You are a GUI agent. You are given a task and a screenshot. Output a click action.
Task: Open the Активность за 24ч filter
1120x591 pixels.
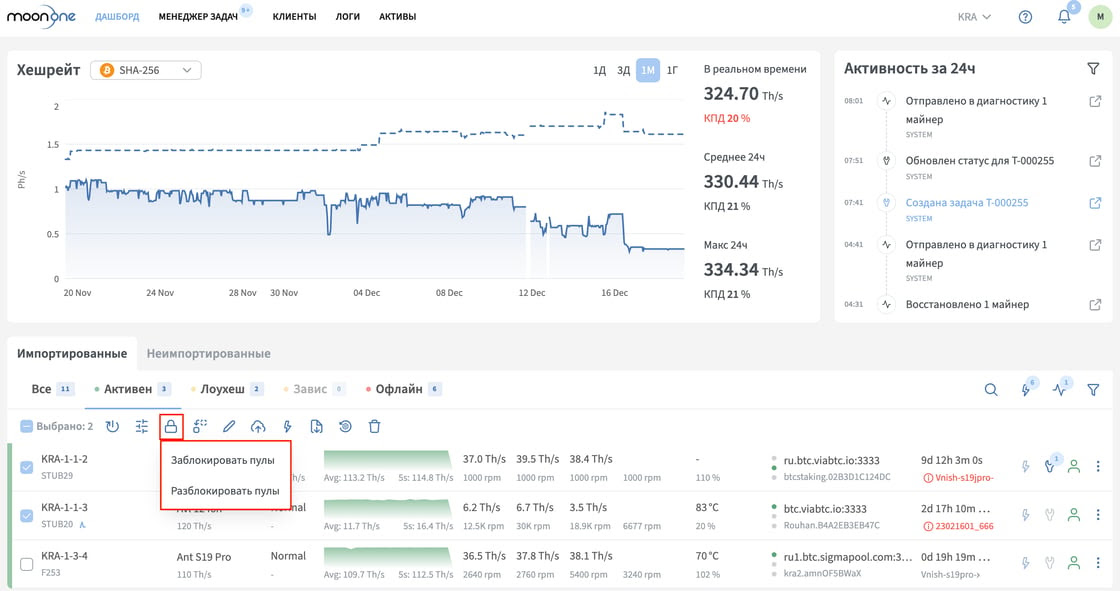[x=1093, y=69]
